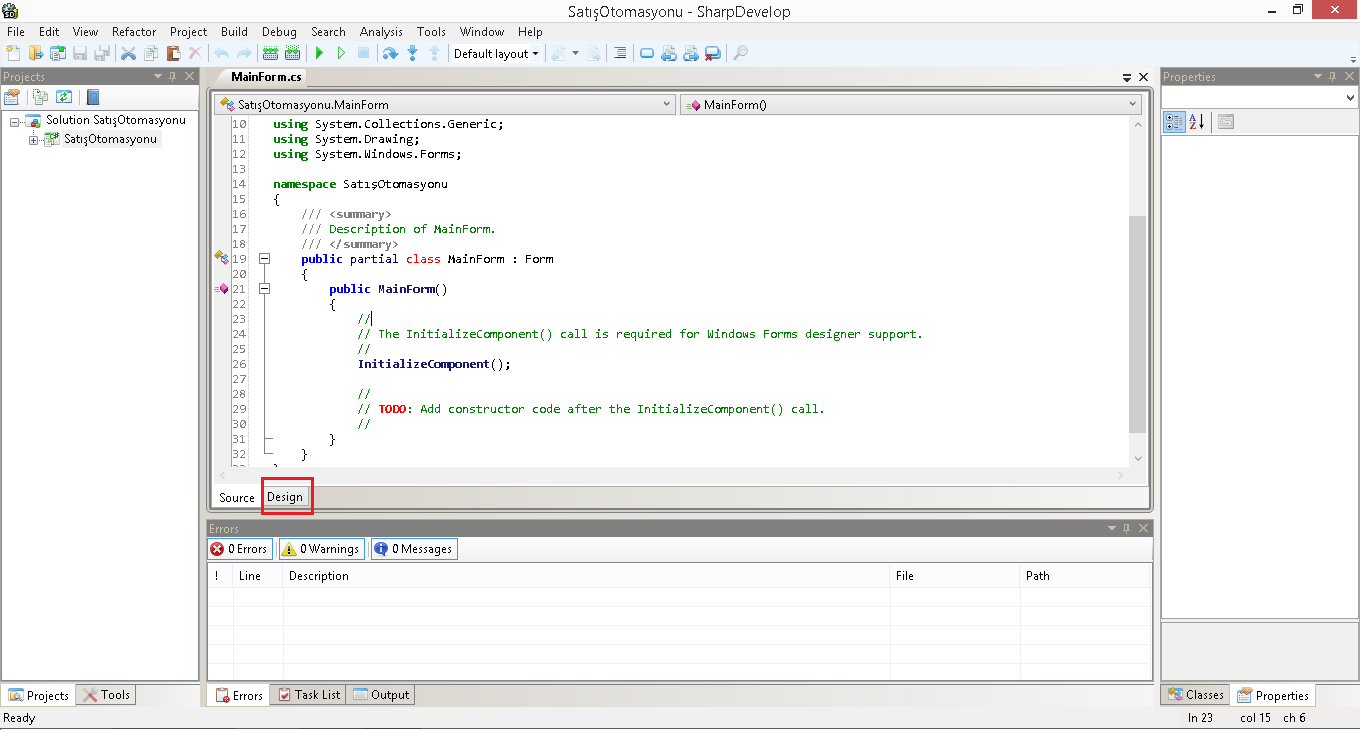Click the Next Bookmark toolbar icon
The image size is (1360, 730).
691,53
